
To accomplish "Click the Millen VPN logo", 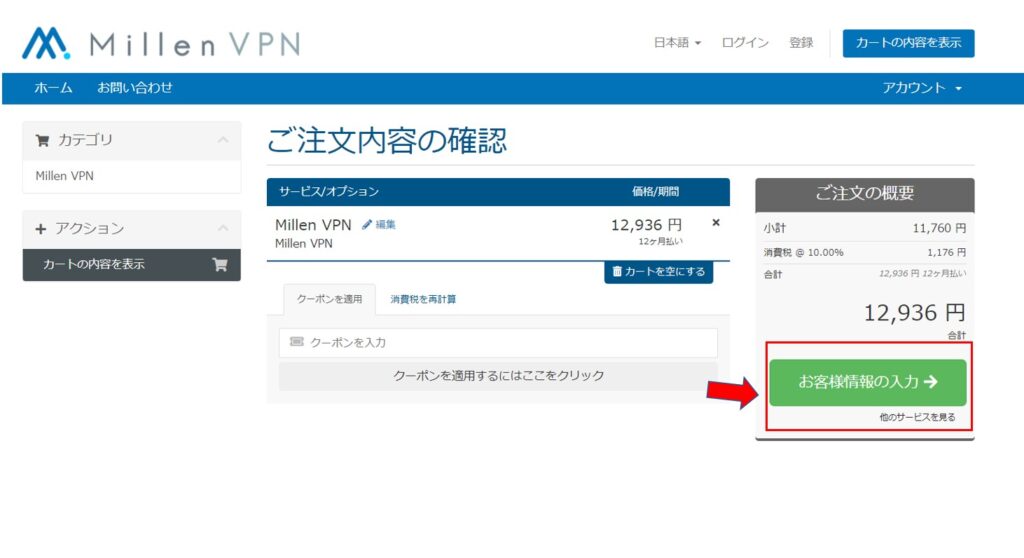I will [161, 44].
